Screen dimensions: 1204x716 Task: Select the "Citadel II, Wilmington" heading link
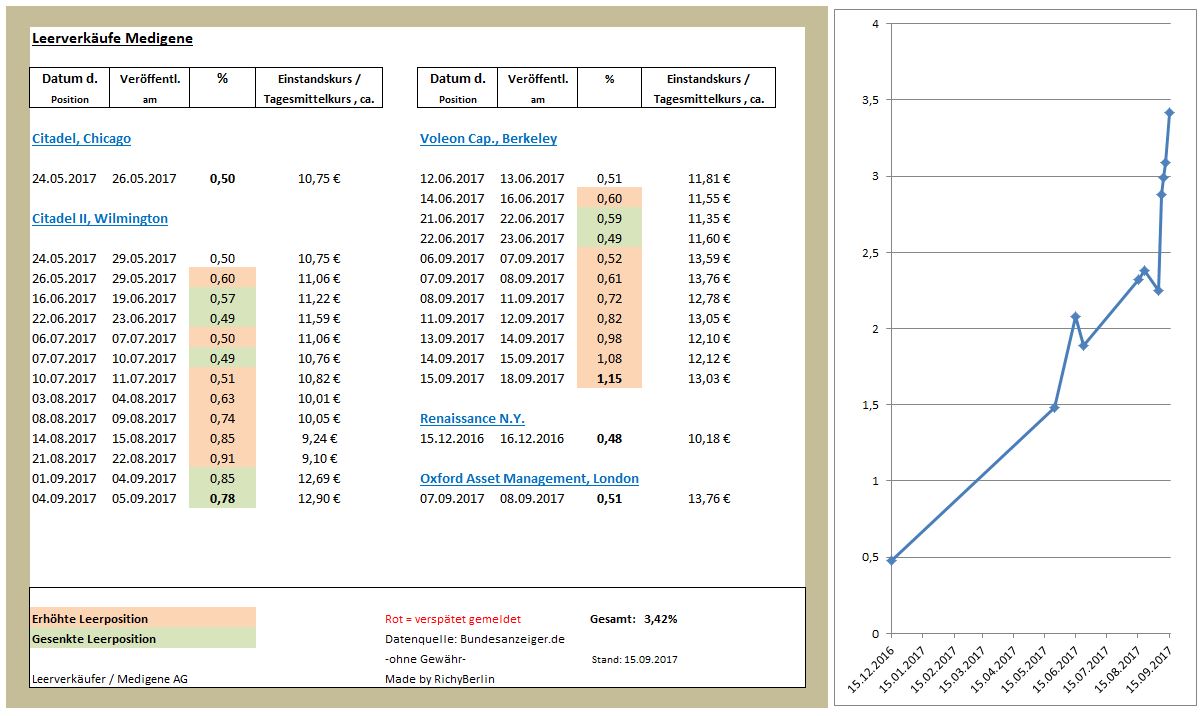click(x=99, y=218)
